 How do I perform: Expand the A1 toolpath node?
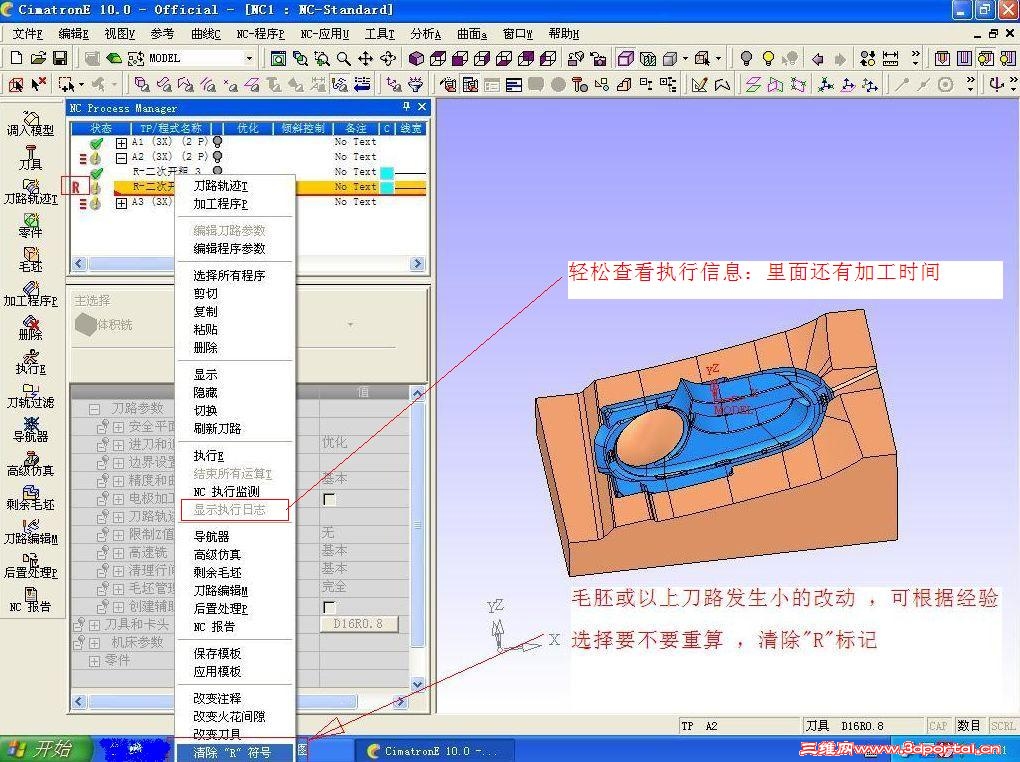click(x=121, y=142)
